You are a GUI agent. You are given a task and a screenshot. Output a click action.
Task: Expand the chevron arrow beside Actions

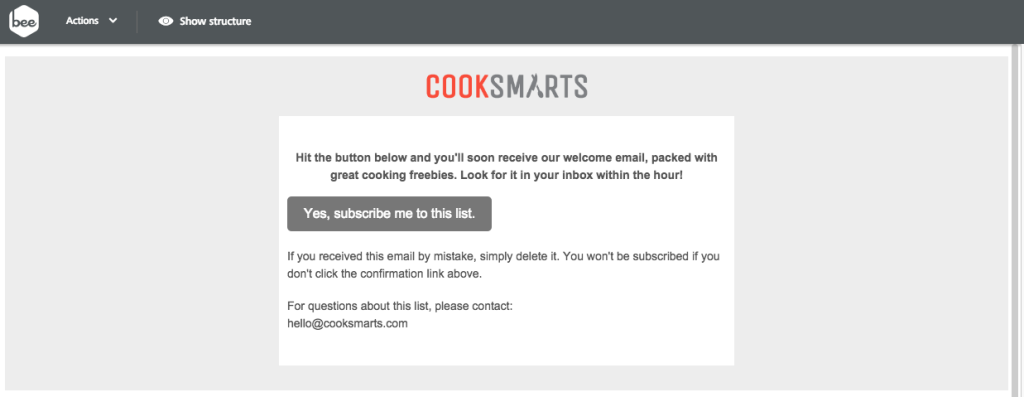(x=113, y=21)
